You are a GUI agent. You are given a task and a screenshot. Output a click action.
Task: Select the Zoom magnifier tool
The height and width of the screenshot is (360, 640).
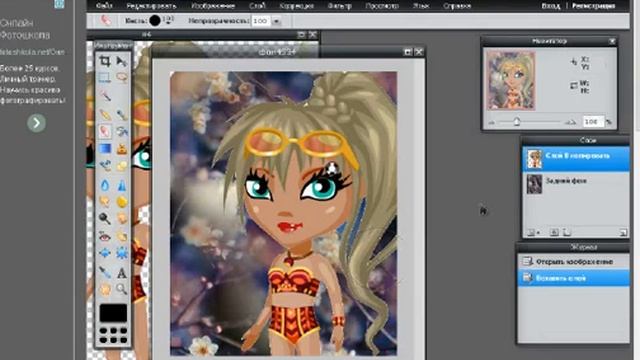(122, 289)
